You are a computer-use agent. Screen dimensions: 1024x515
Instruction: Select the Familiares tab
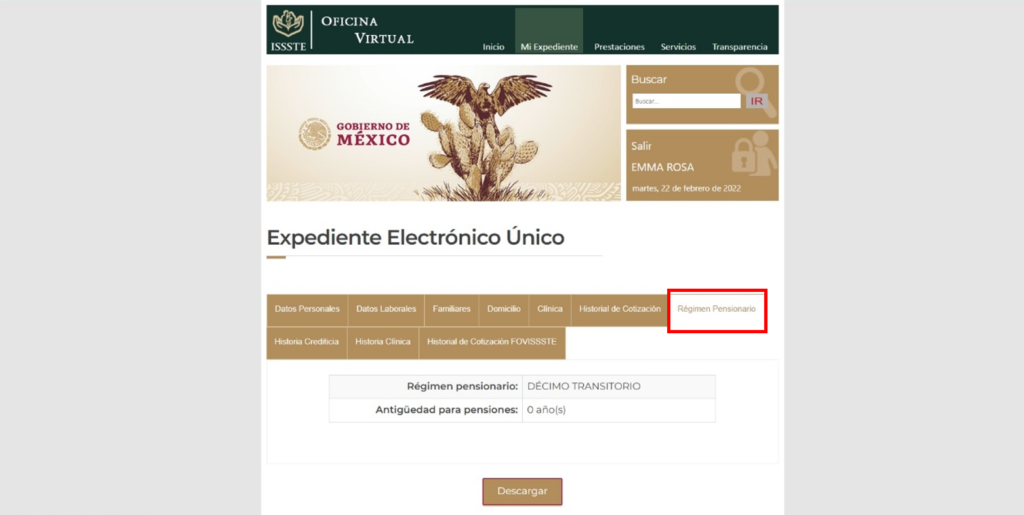pyautogui.click(x=451, y=310)
